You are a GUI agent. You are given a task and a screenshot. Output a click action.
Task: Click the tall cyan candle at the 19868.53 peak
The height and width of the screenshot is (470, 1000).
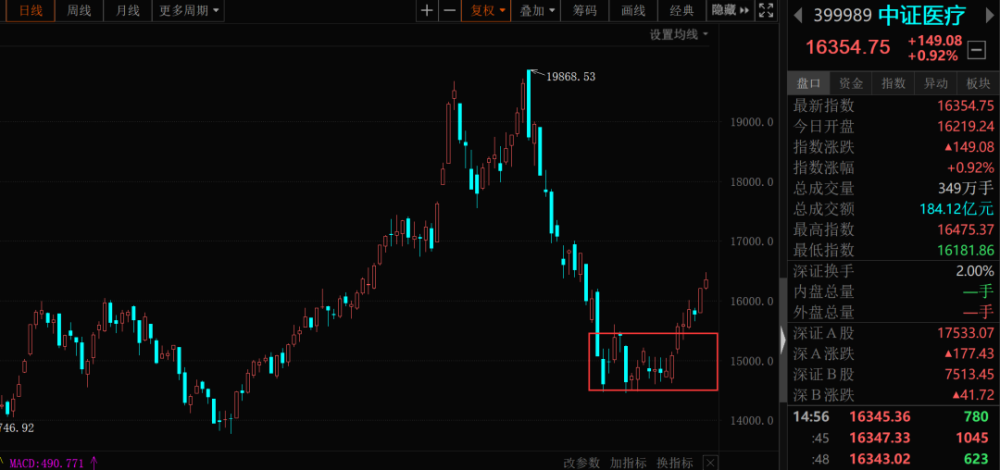point(529,103)
